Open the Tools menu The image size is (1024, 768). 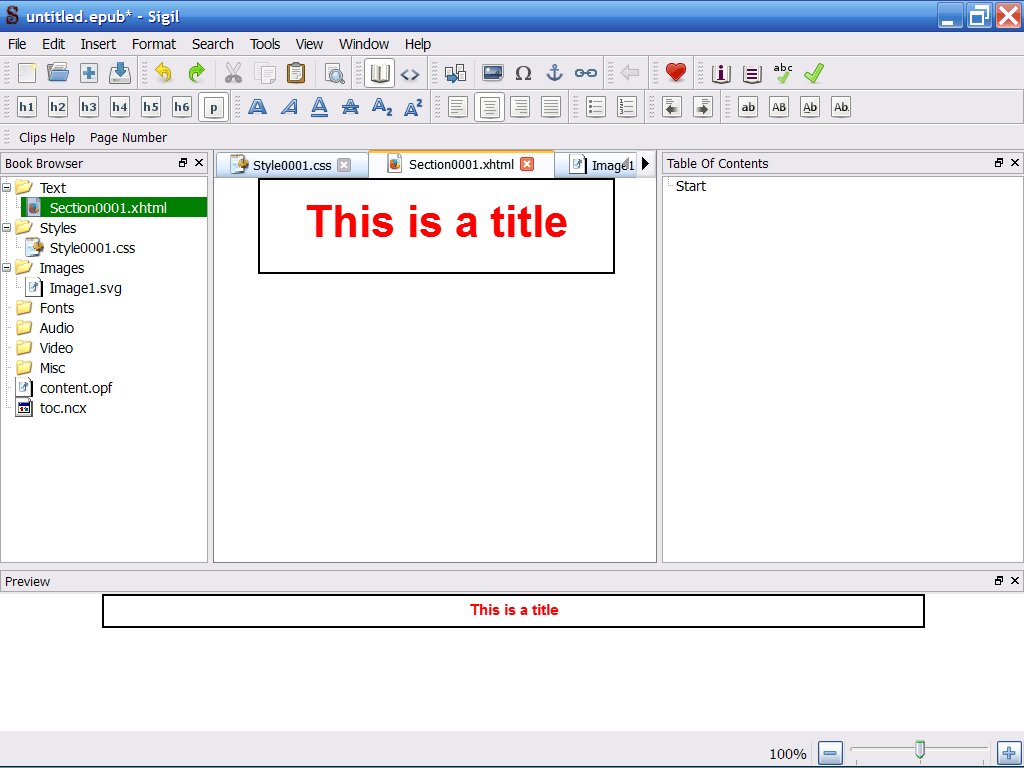pyautogui.click(x=264, y=44)
